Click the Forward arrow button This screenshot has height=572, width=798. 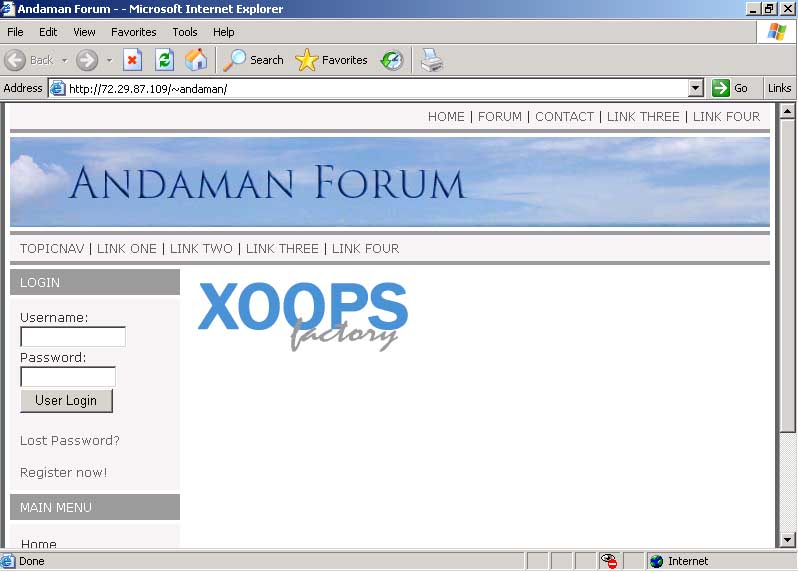(87, 60)
